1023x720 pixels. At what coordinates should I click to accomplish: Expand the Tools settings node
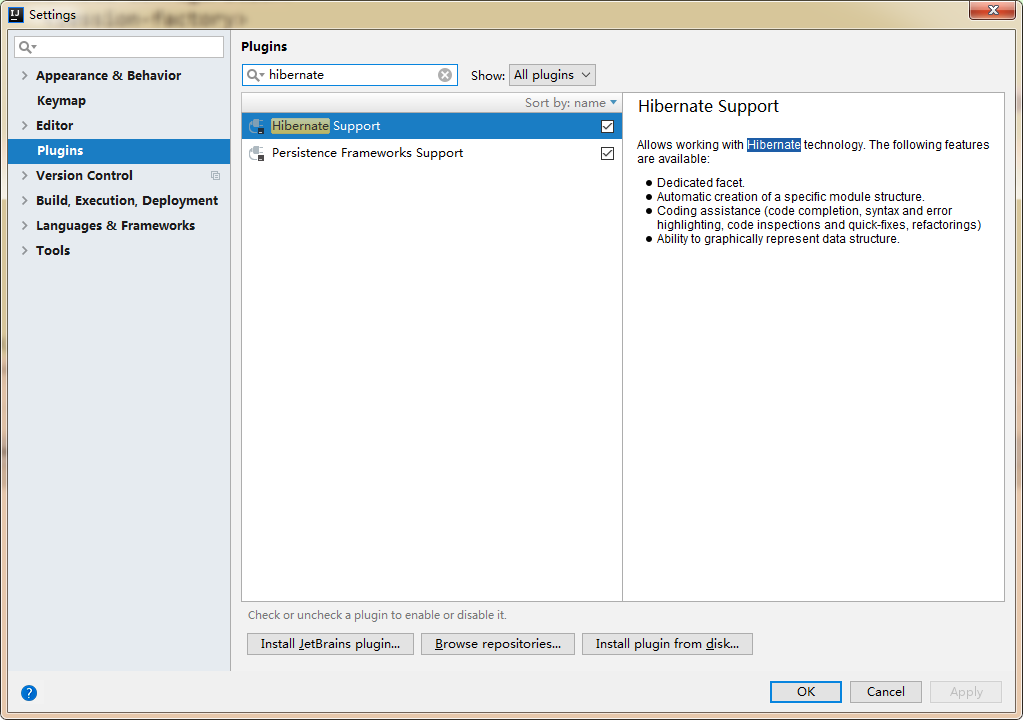point(25,250)
